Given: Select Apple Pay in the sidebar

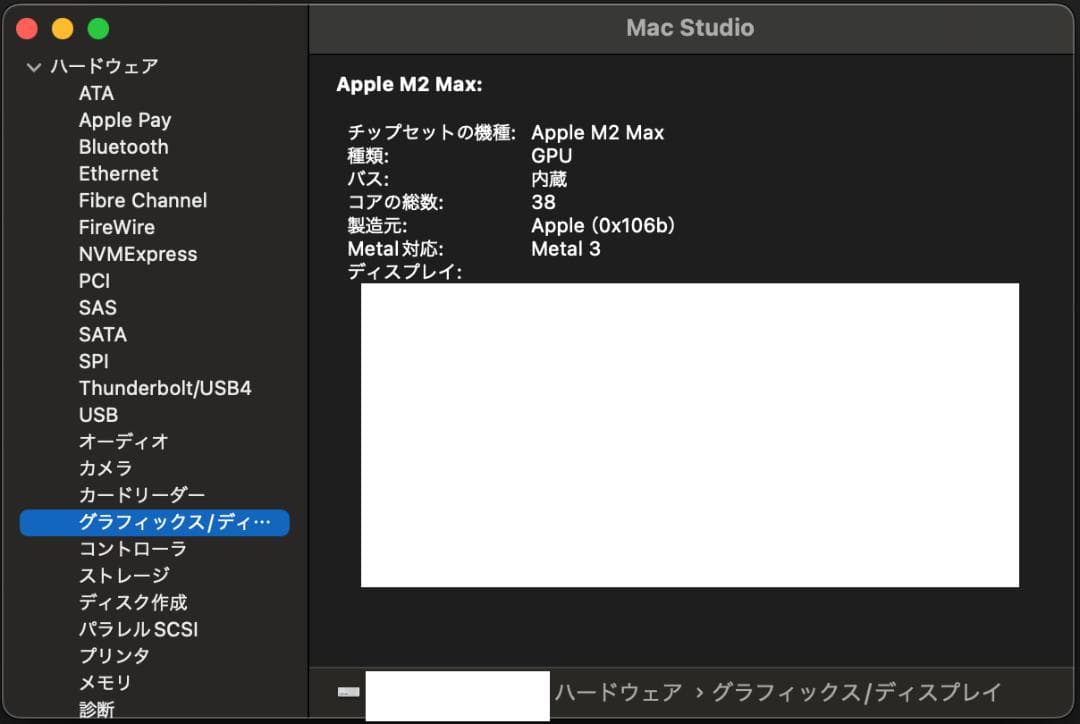Looking at the screenshot, I should 124,120.
